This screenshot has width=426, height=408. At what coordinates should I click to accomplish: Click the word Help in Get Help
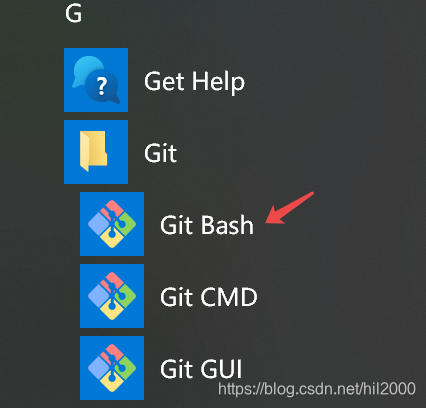pyautogui.click(x=218, y=82)
